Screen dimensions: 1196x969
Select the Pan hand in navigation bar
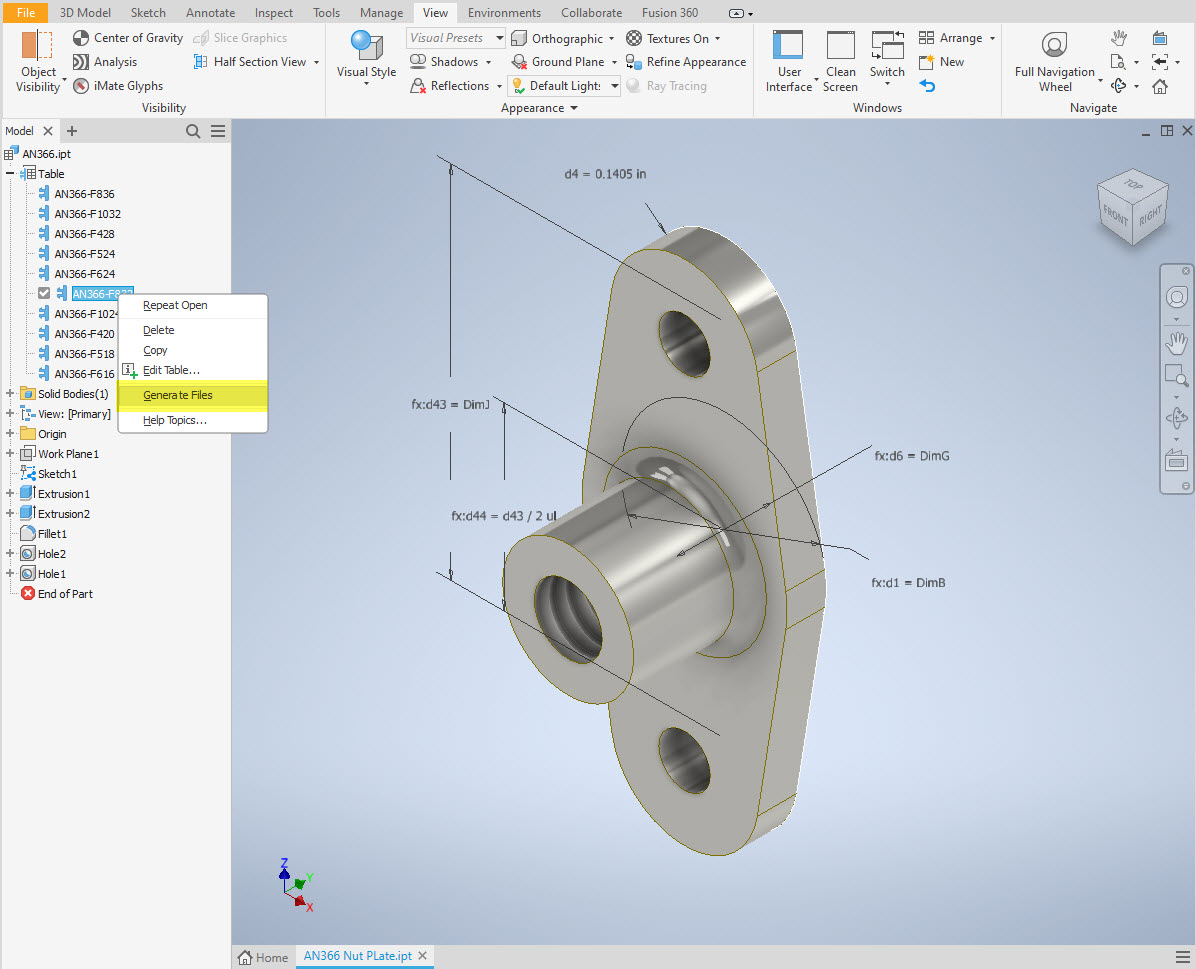tap(1176, 344)
